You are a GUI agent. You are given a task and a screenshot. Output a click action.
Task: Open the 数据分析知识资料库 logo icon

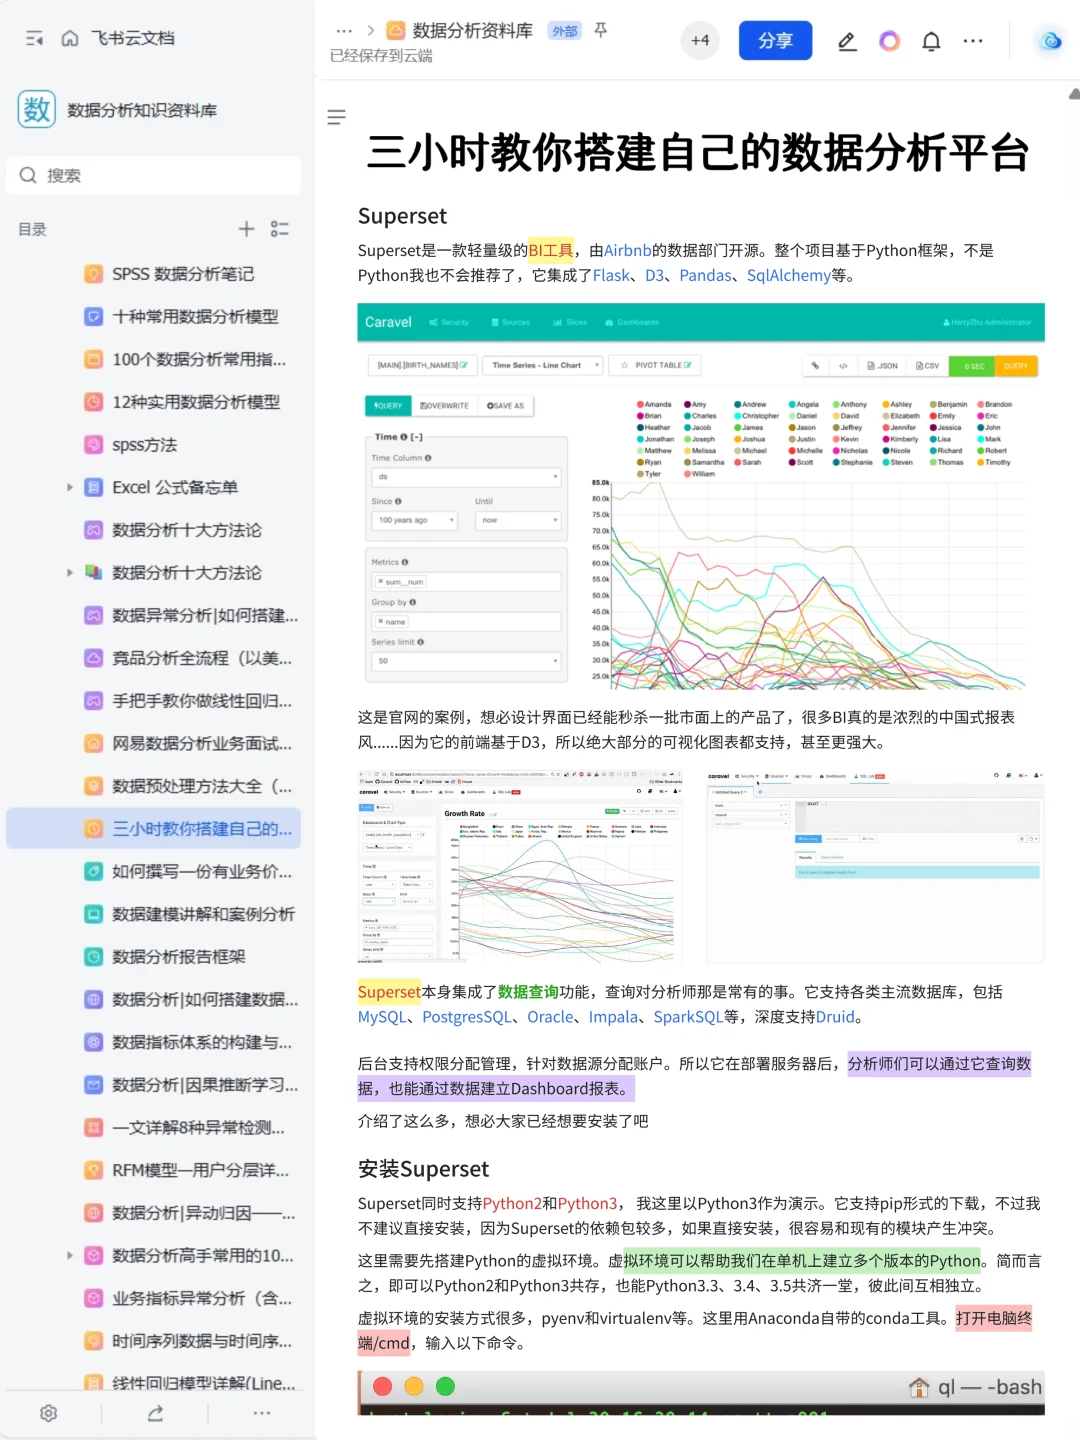tap(37, 109)
